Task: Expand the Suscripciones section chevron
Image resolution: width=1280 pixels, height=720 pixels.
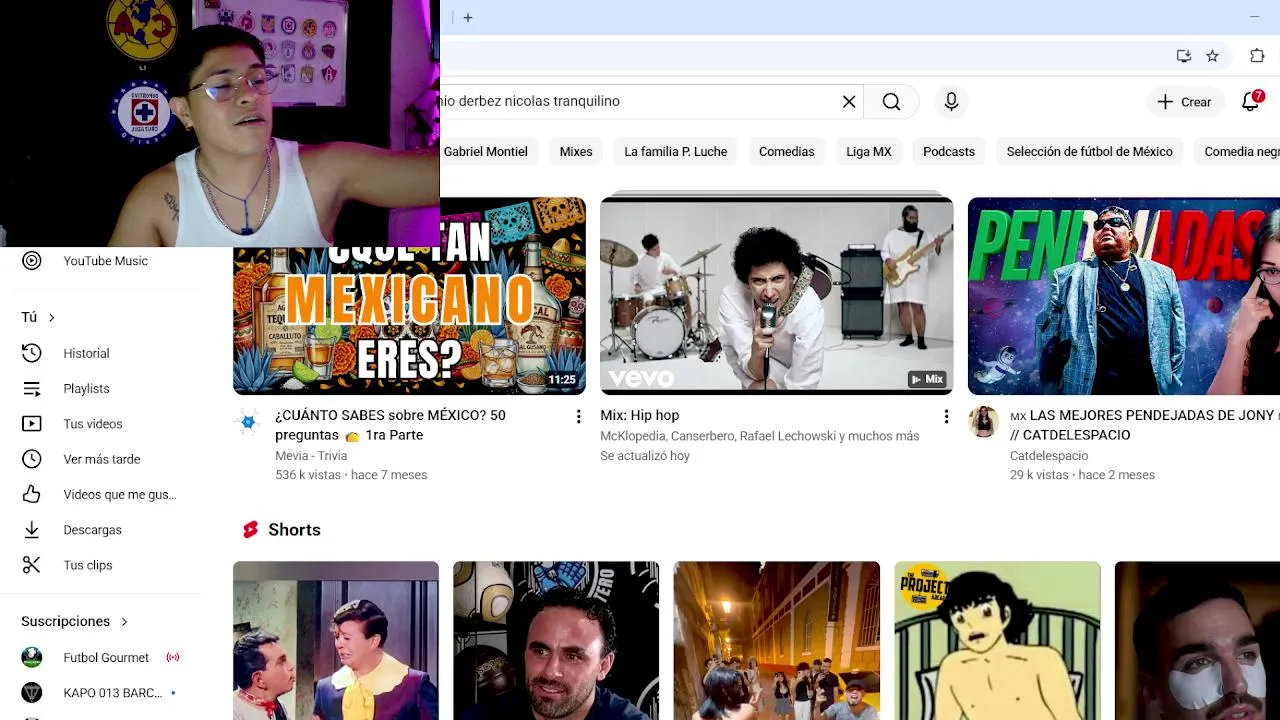Action: pos(124,622)
